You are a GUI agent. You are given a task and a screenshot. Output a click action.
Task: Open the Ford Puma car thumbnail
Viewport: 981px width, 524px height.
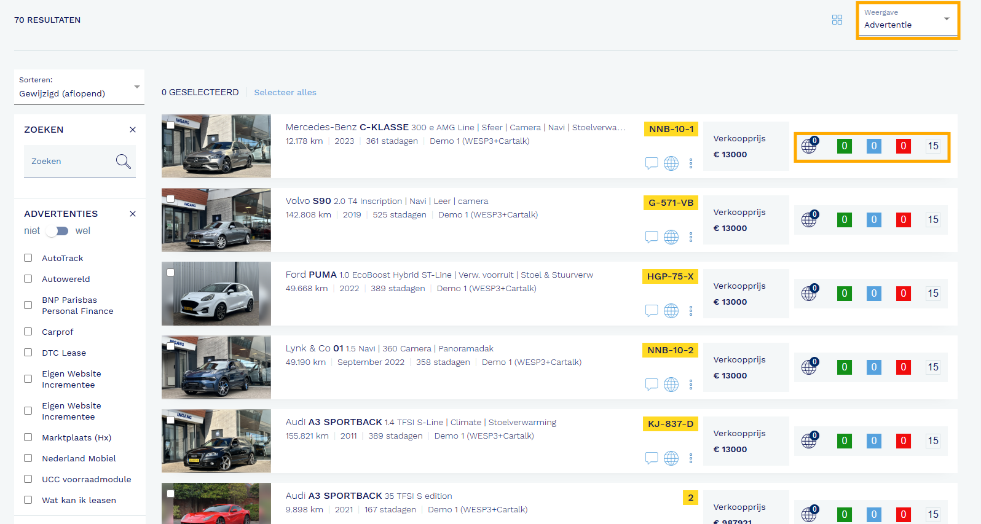[216, 293]
